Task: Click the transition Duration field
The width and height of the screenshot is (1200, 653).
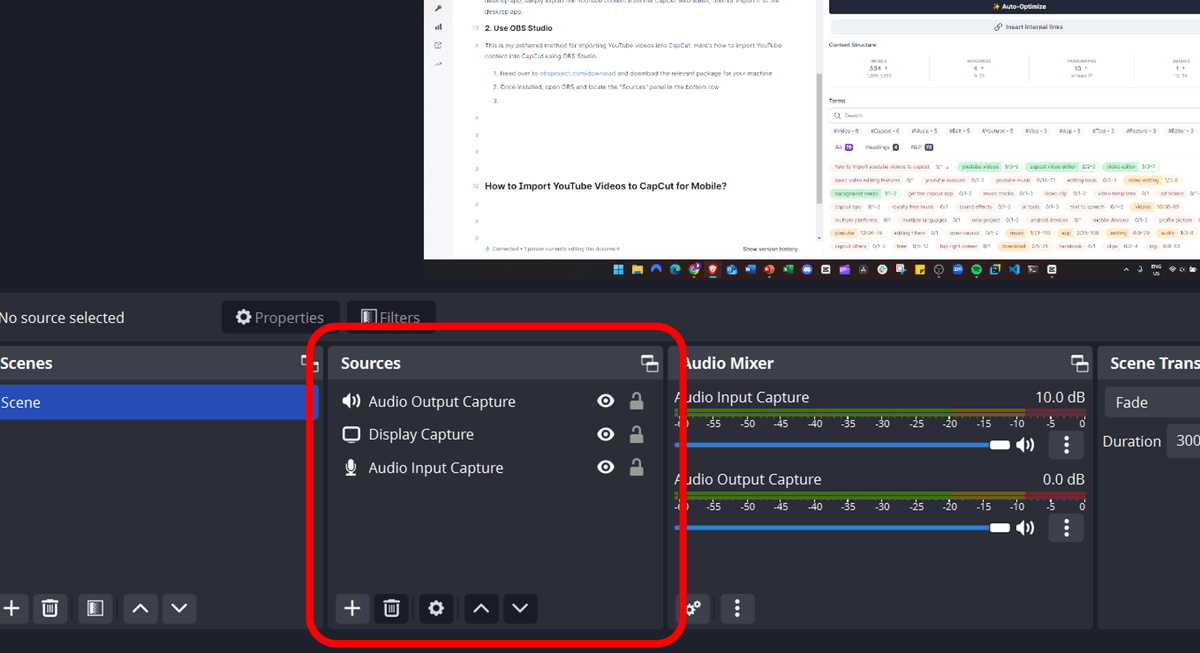Action: [1184, 441]
